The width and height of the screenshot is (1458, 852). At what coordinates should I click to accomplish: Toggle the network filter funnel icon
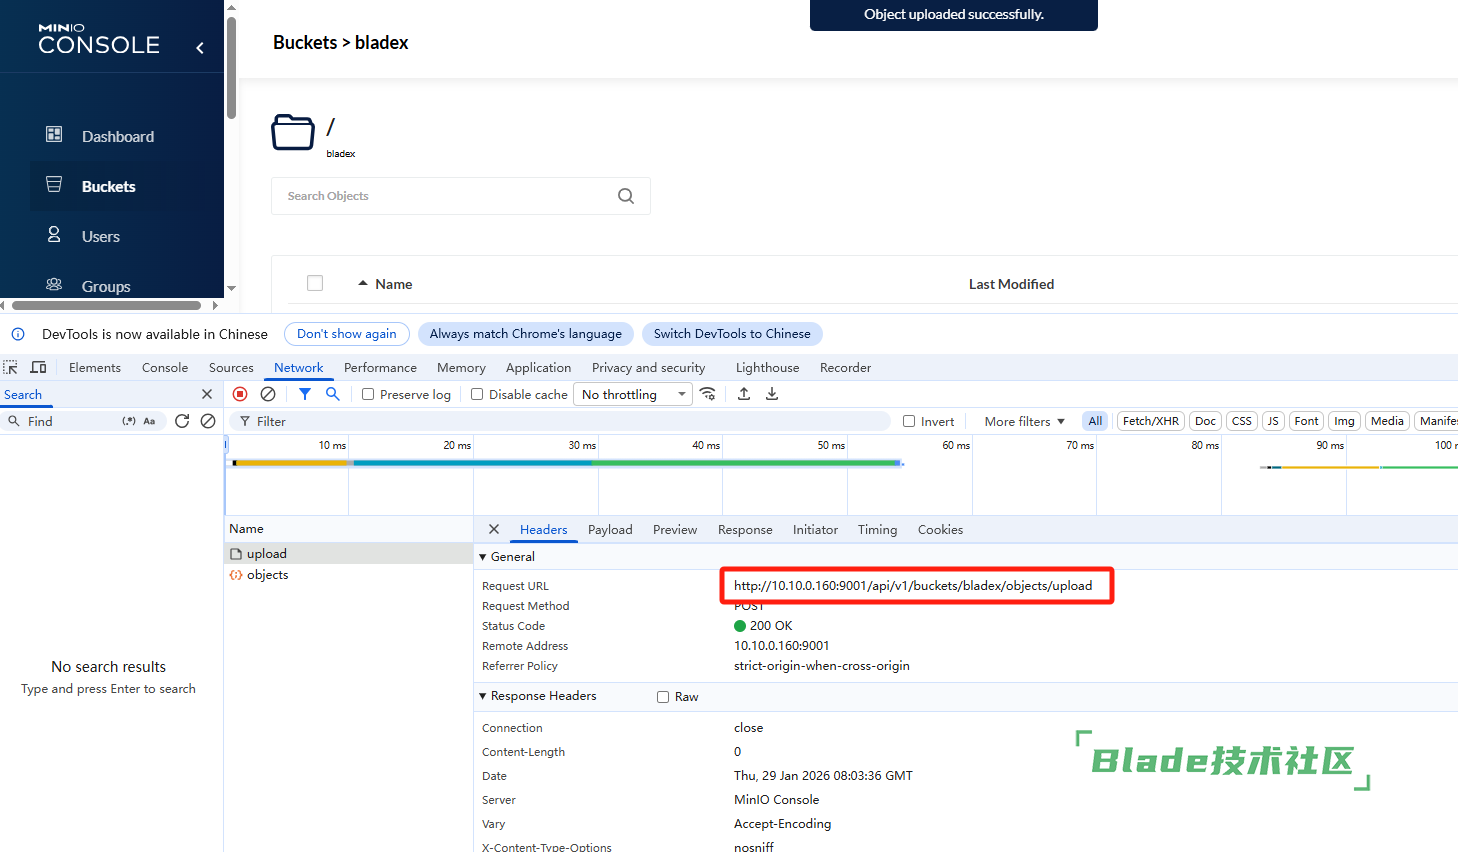[305, 394]
